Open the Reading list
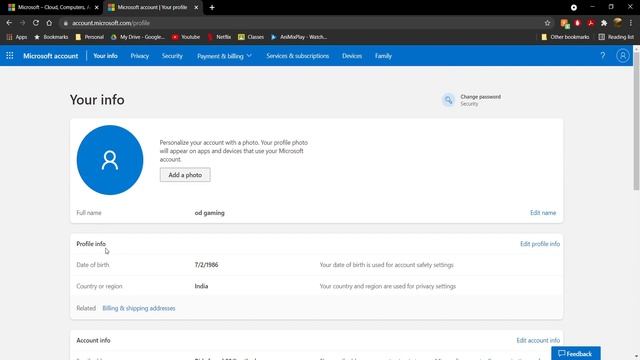640x360 pixels. 616,37
